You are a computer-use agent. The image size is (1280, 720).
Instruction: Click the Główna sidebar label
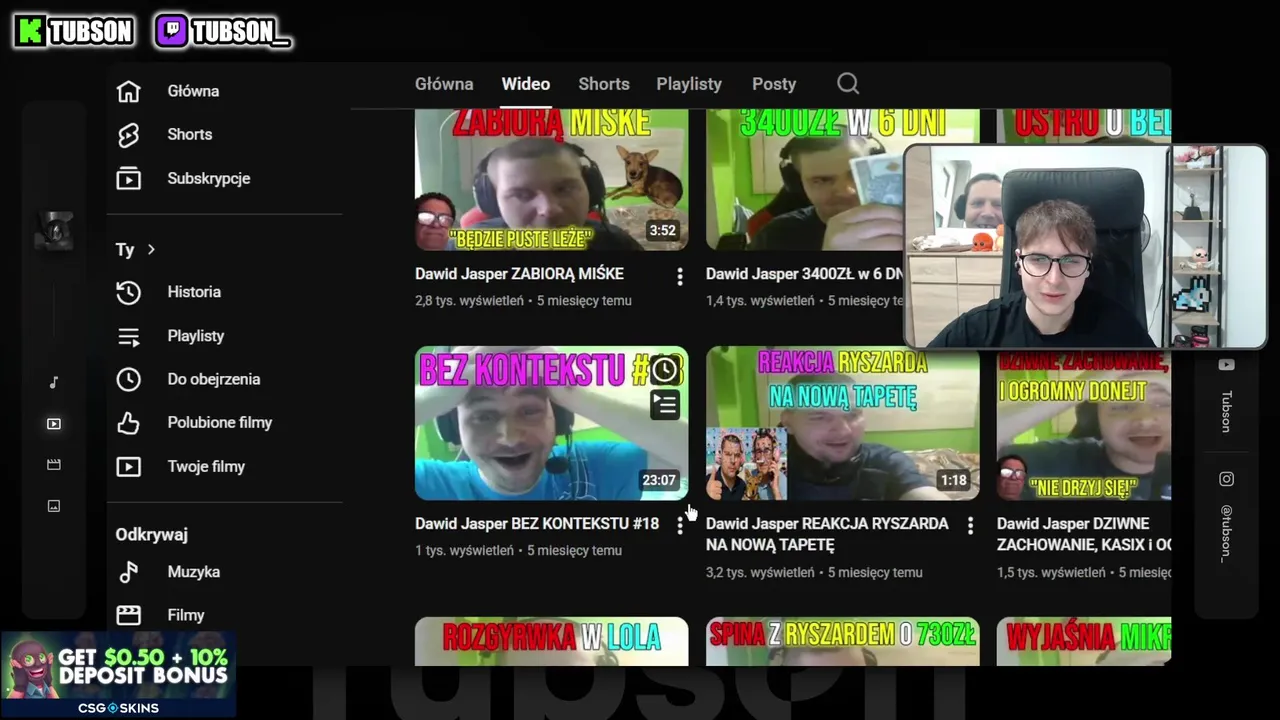(193, 91)
